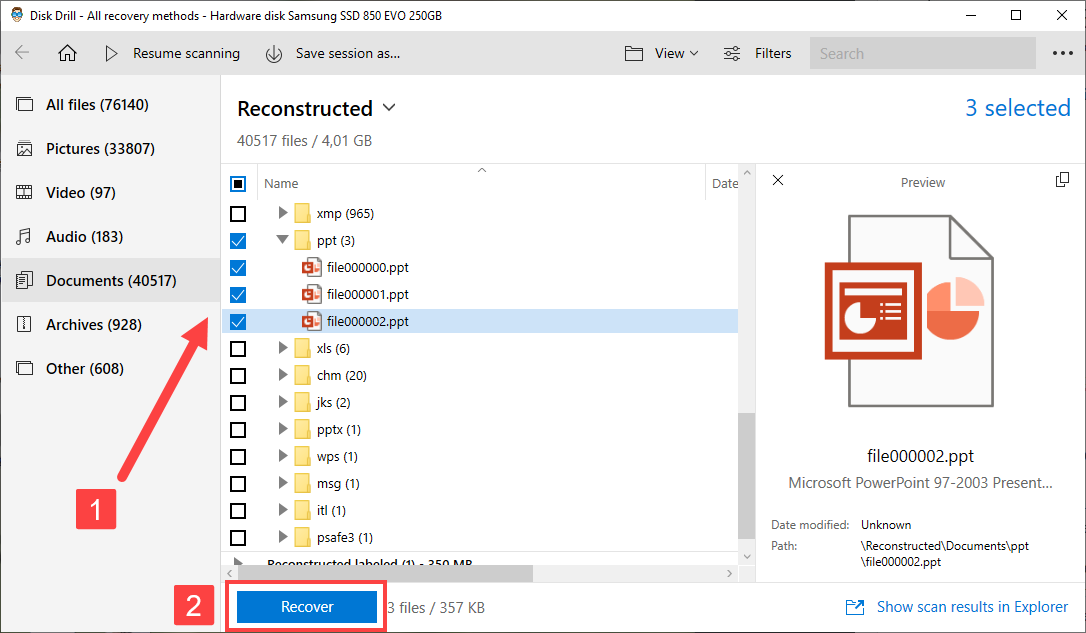Click PowerPoint icon of file000000.ppt
Screen dimensions: 1086x633
pyautogui.click(x=312, y=267)
